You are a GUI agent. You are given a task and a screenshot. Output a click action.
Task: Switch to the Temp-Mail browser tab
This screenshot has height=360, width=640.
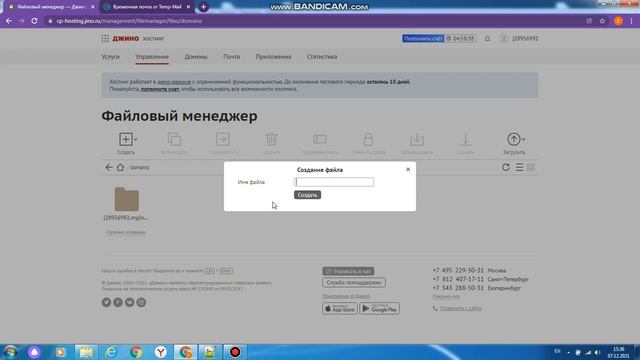pyautogui.click(x=147, y=7)
